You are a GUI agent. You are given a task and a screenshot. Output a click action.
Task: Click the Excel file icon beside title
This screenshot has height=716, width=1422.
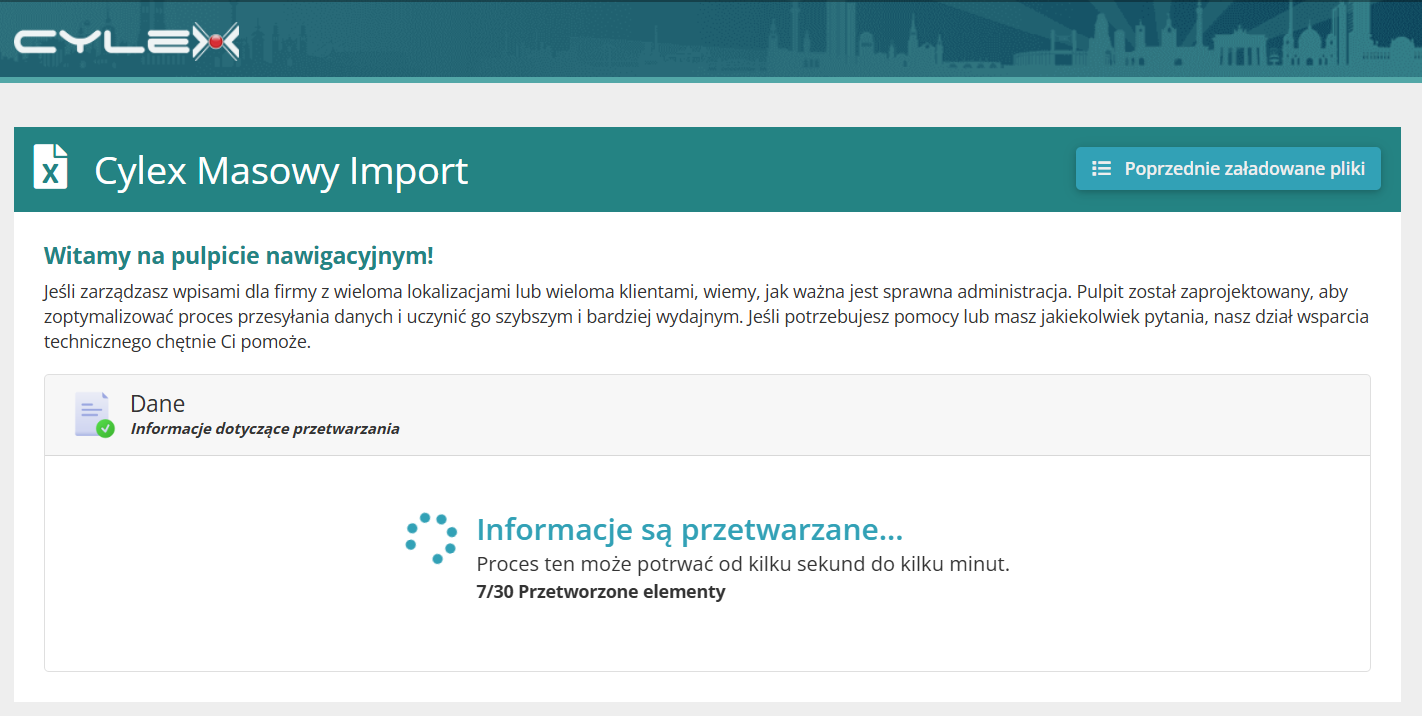coord(51,168)
